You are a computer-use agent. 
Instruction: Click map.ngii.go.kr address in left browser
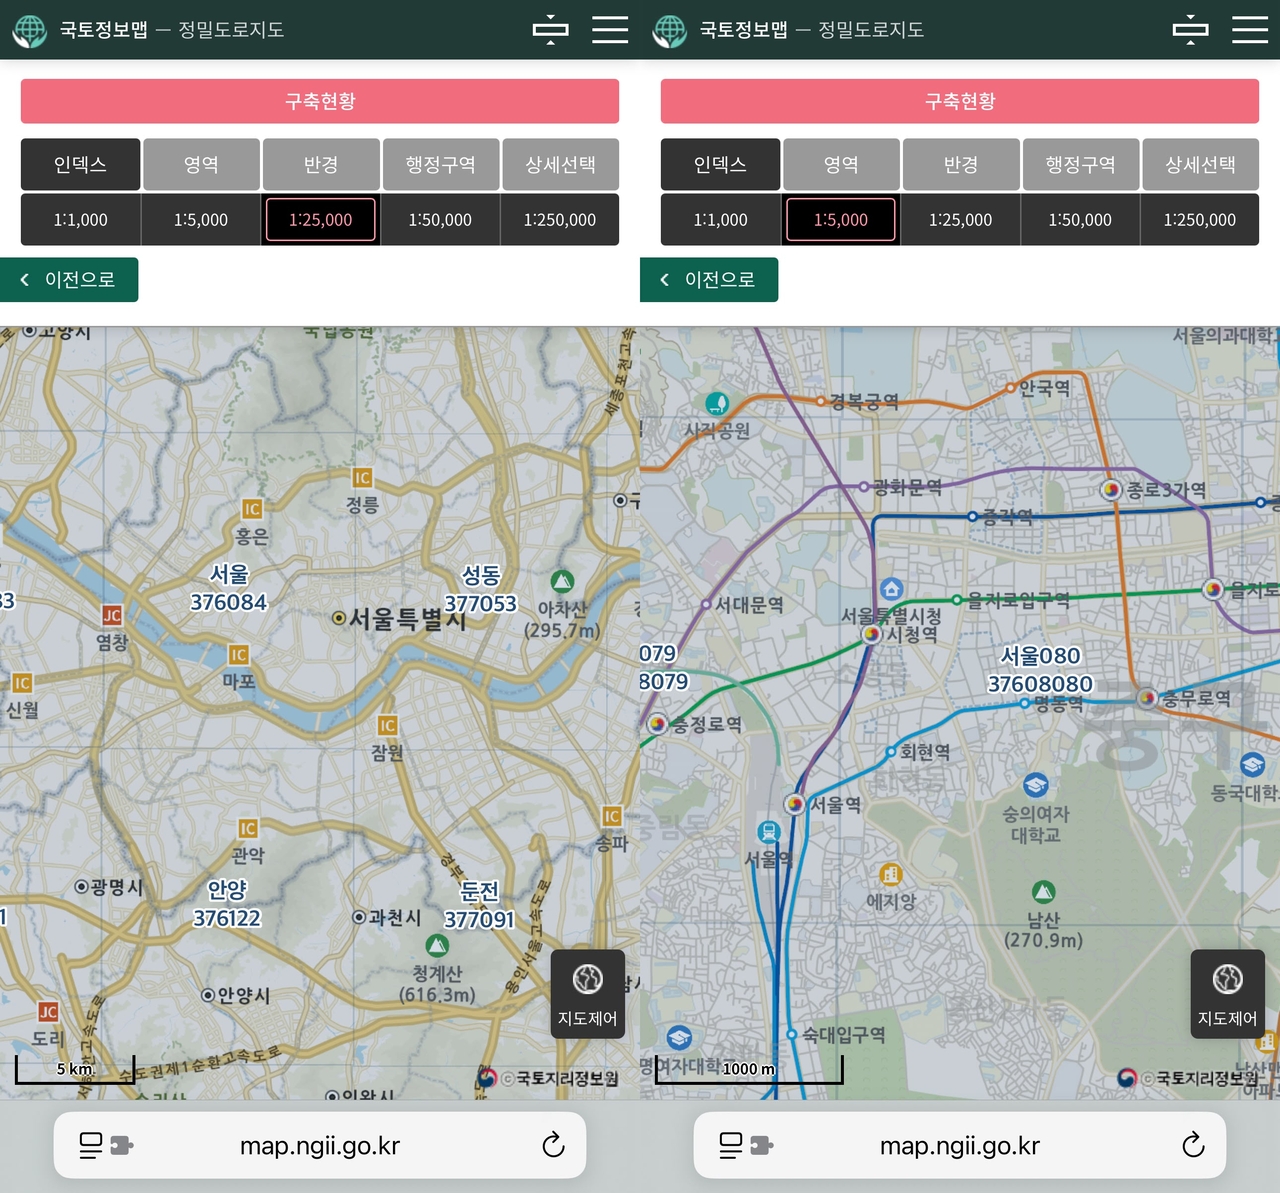point(320,1146)
